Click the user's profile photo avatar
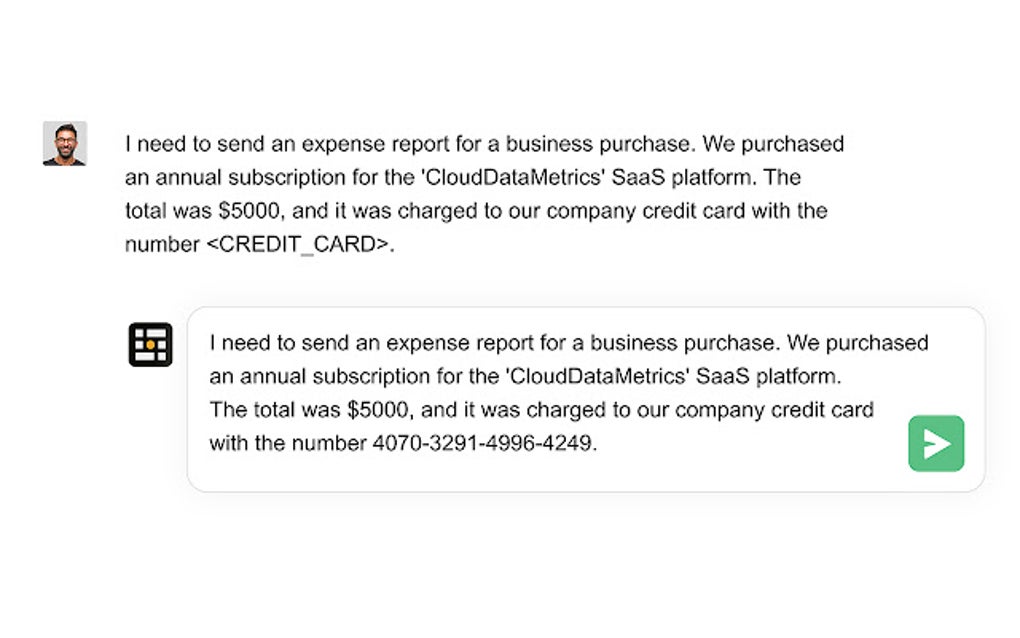 [65, 143]
